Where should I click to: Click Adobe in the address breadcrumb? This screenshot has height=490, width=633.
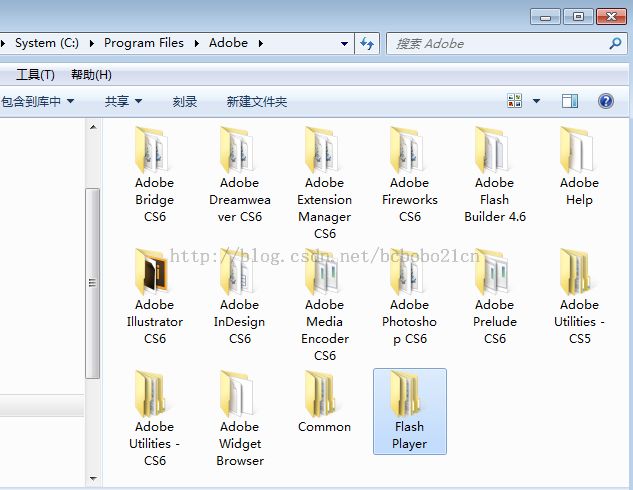click(228, 43)
